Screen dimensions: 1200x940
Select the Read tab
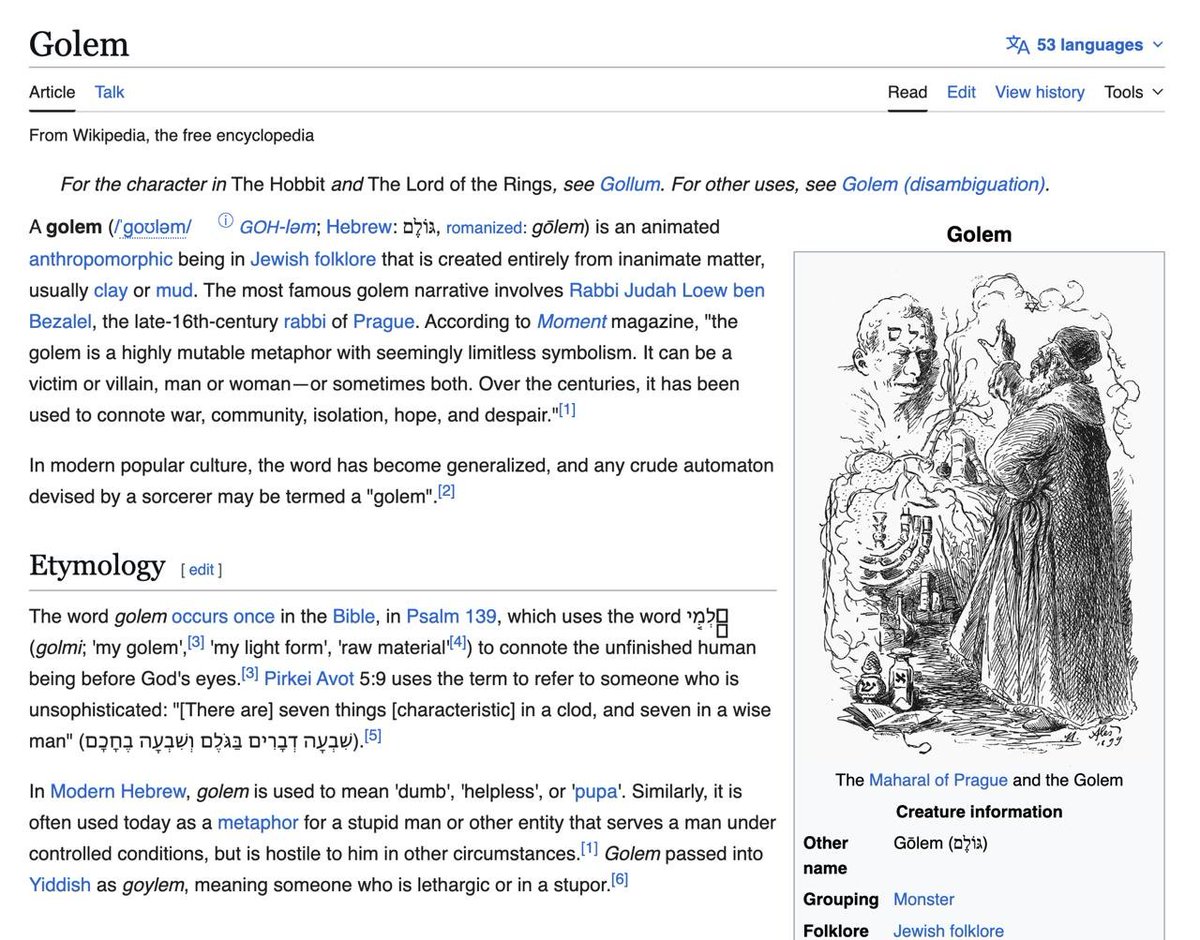point(907,92)
